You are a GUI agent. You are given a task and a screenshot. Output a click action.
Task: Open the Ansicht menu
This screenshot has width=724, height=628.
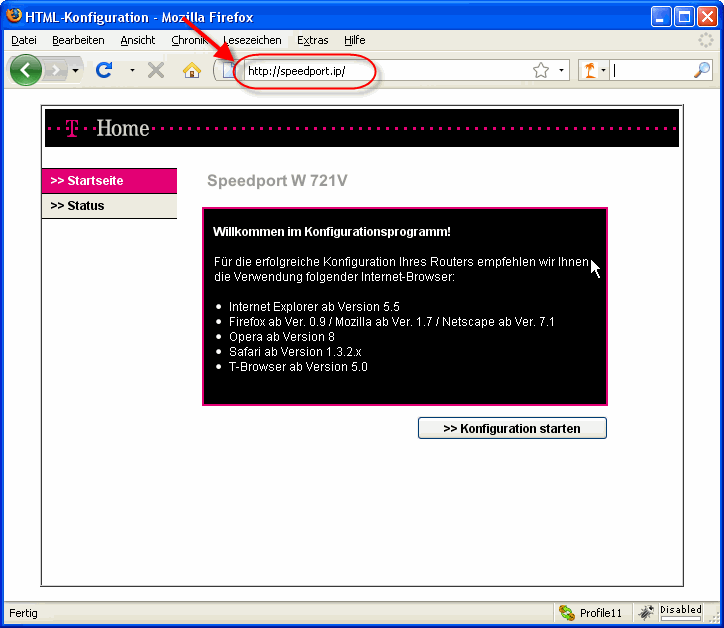pos(138,40)
